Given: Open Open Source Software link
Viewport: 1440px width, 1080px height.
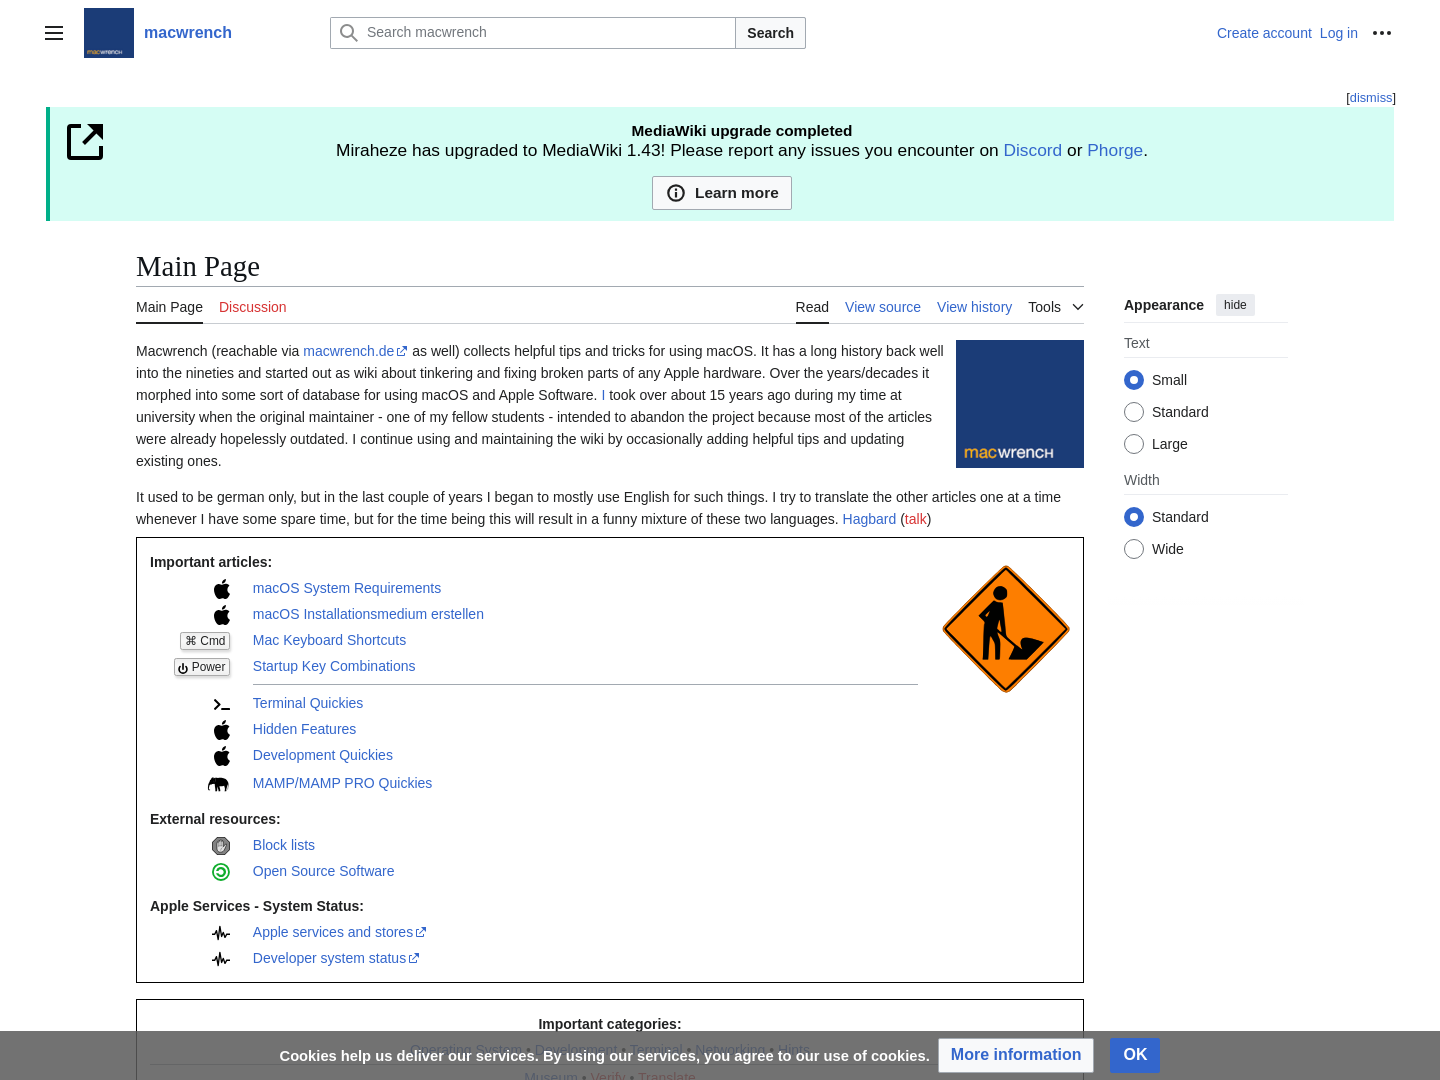Looking at the screenshot, I should pos(323,871).
